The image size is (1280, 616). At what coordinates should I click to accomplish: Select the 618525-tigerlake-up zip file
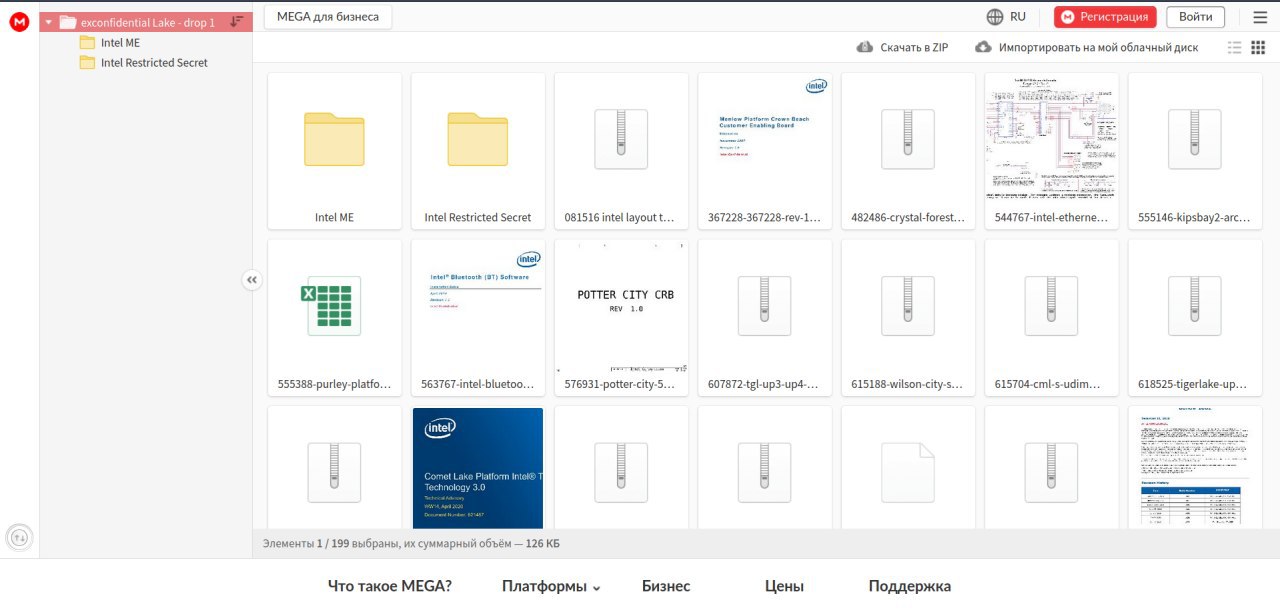click(1195, 318)
